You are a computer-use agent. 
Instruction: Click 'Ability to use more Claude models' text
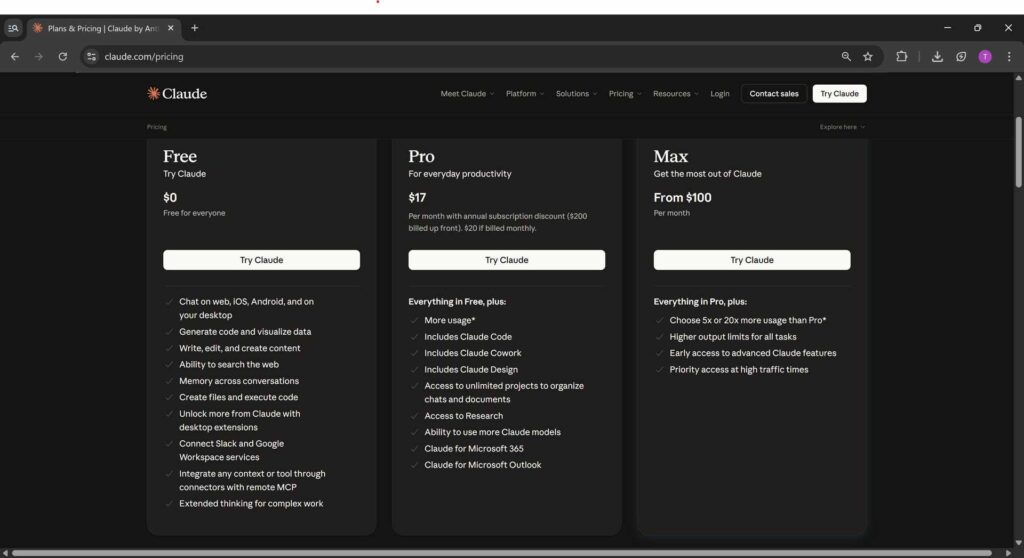pyautogui.click(x=492, y=432)
